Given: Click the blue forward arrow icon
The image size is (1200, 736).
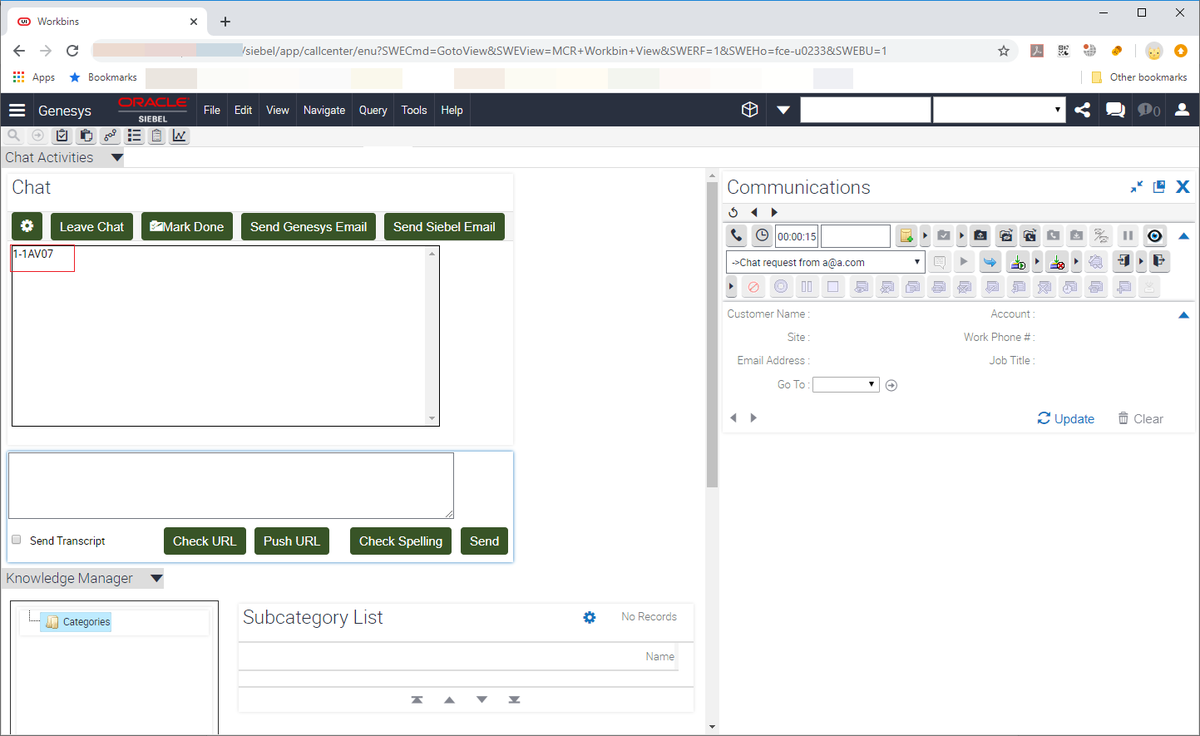Looking at the screenshot, I should pos(990,262).
